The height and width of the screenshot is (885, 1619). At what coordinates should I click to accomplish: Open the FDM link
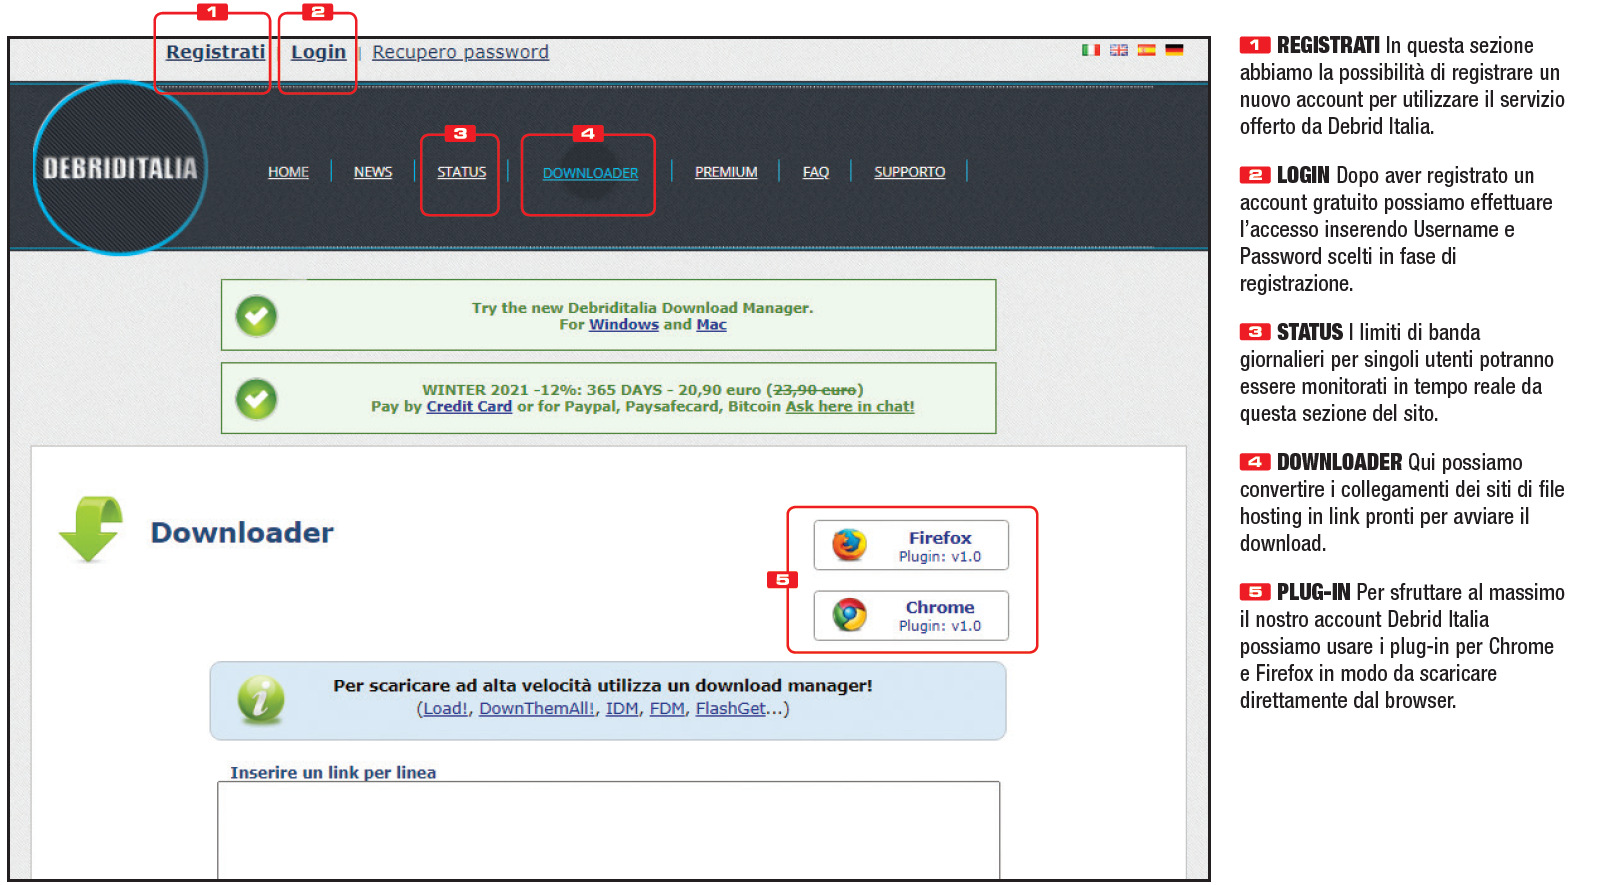pyautogui.click(x=667, y=709)
